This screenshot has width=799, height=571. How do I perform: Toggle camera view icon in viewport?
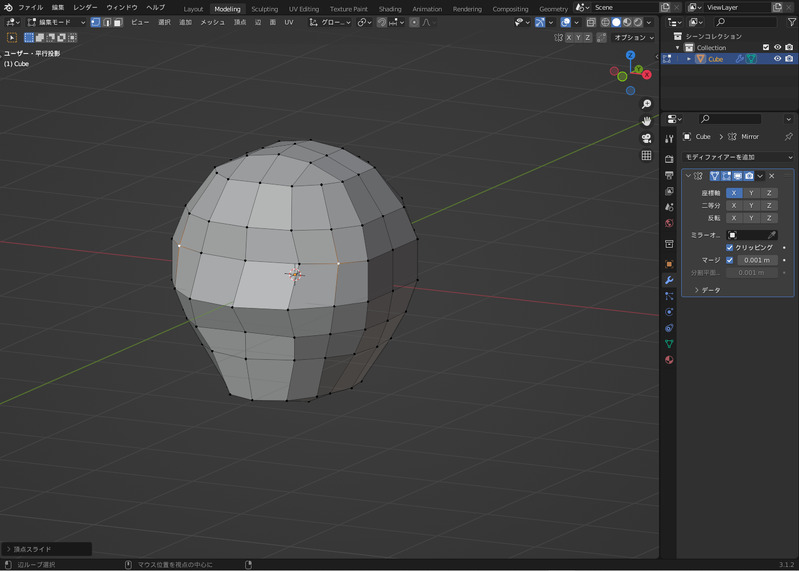[646, 138]
